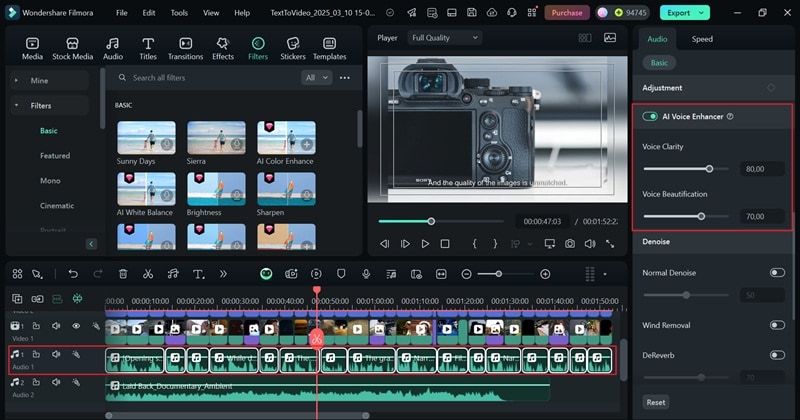The height and width of the screenshot is (420, 800).
Task: Open the Titles panel
Action: (x=148, y=49)
